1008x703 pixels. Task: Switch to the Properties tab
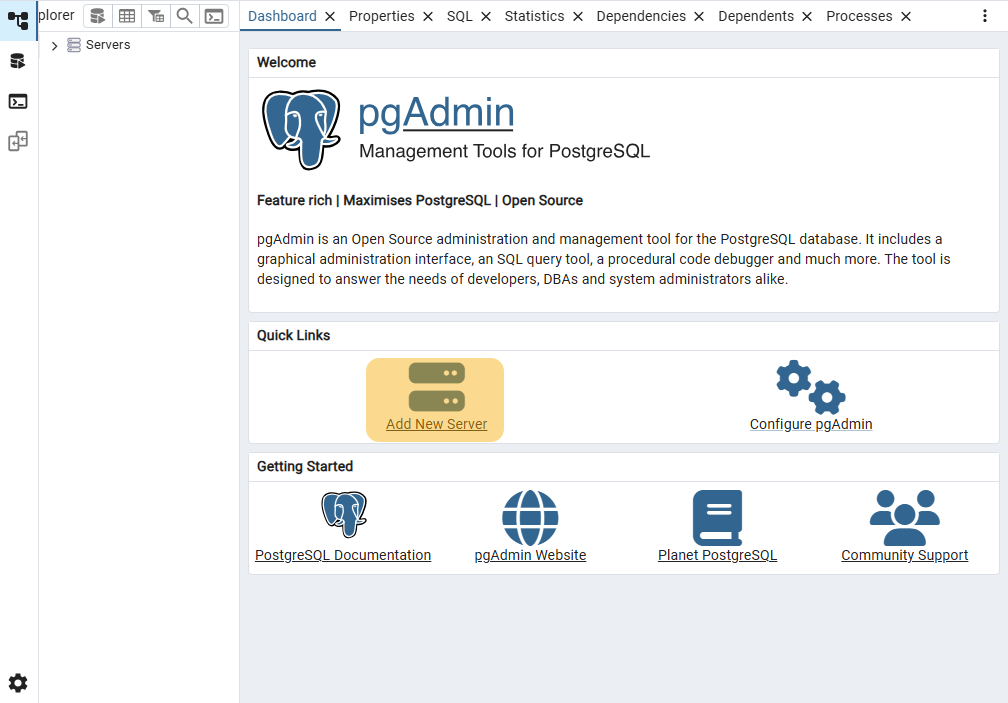pyautogui.click(x=382, y=16)
